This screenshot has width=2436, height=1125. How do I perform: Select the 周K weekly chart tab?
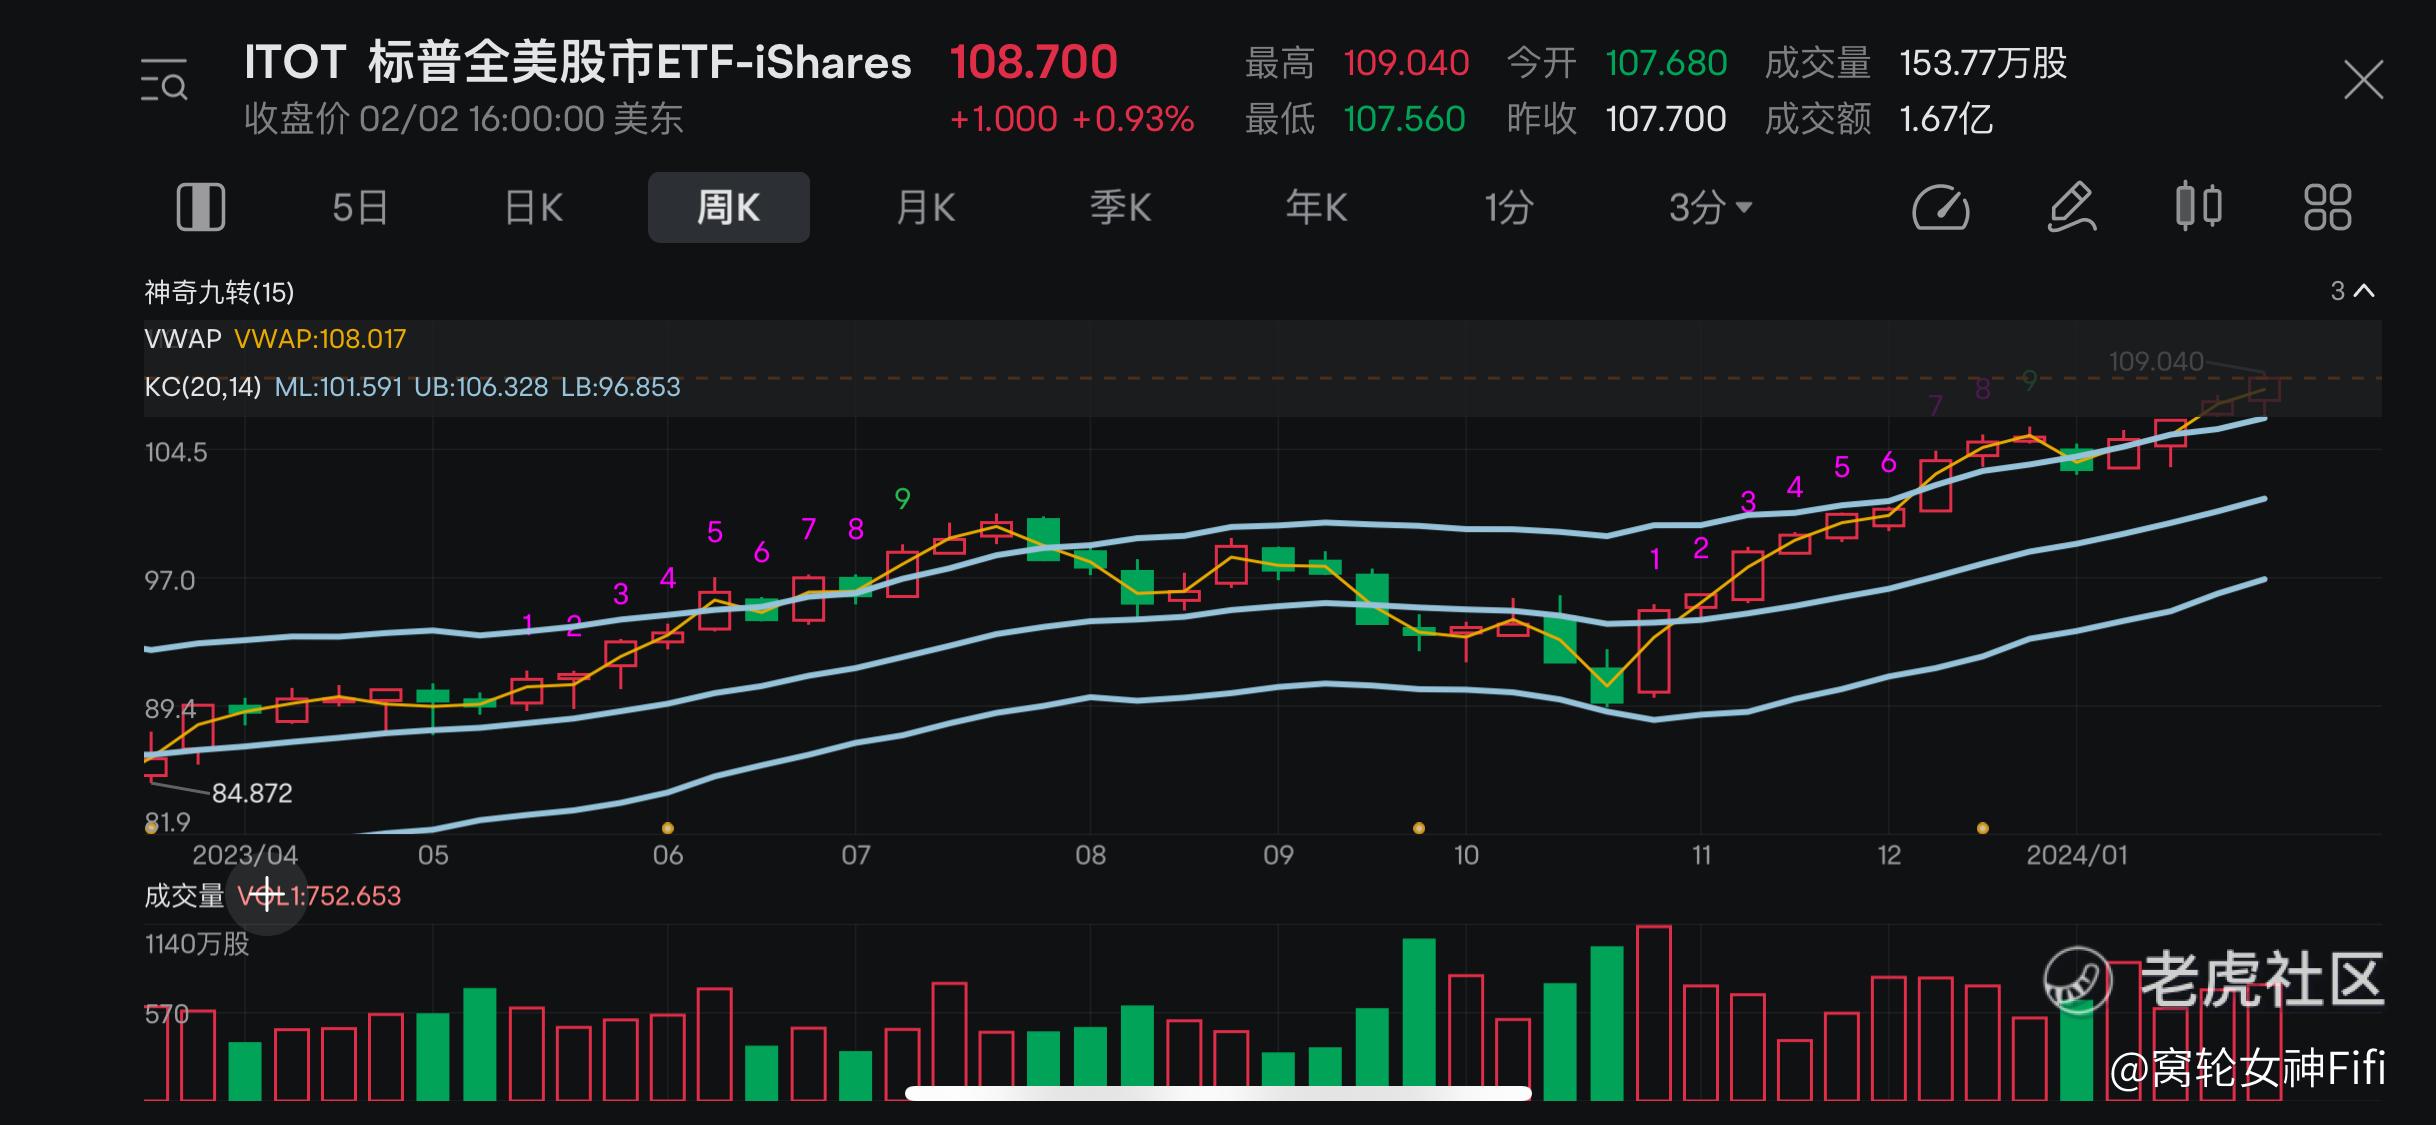(x=729, y=208)
